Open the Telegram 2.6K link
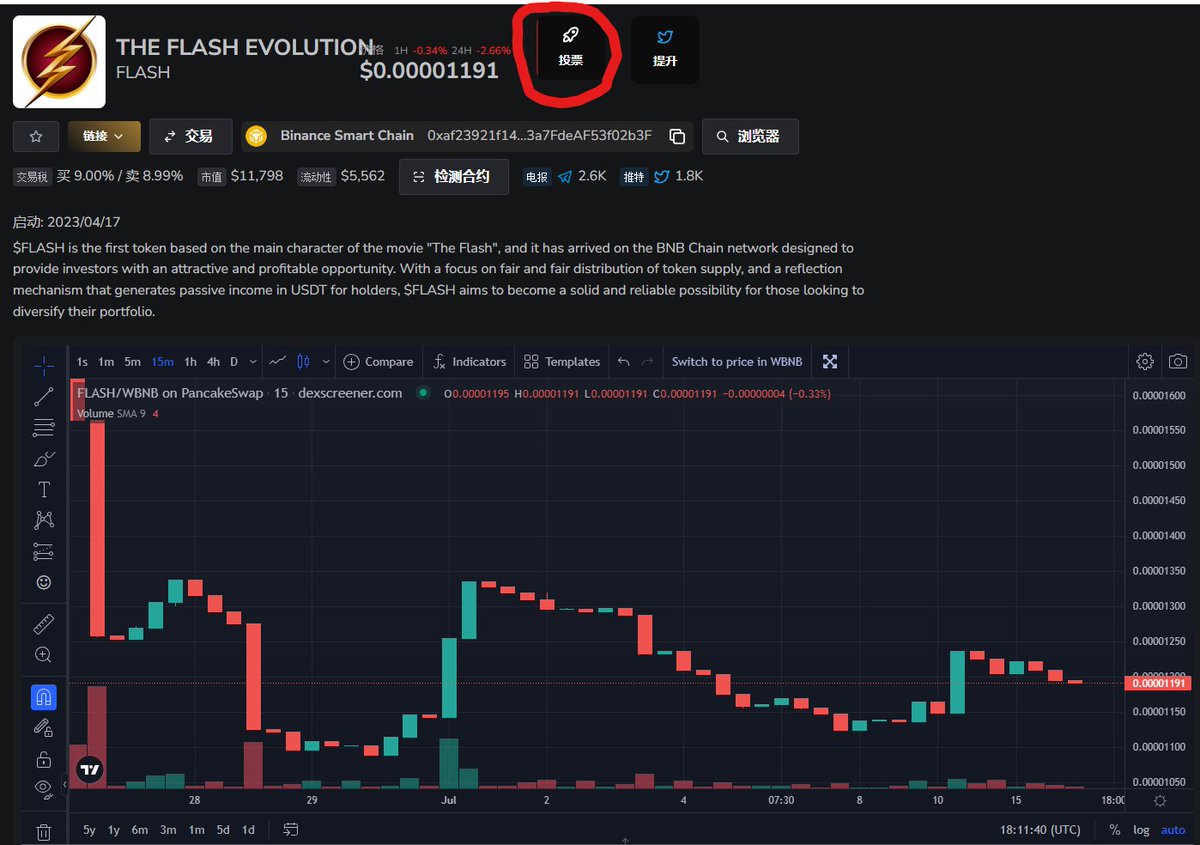 point(582,176)
